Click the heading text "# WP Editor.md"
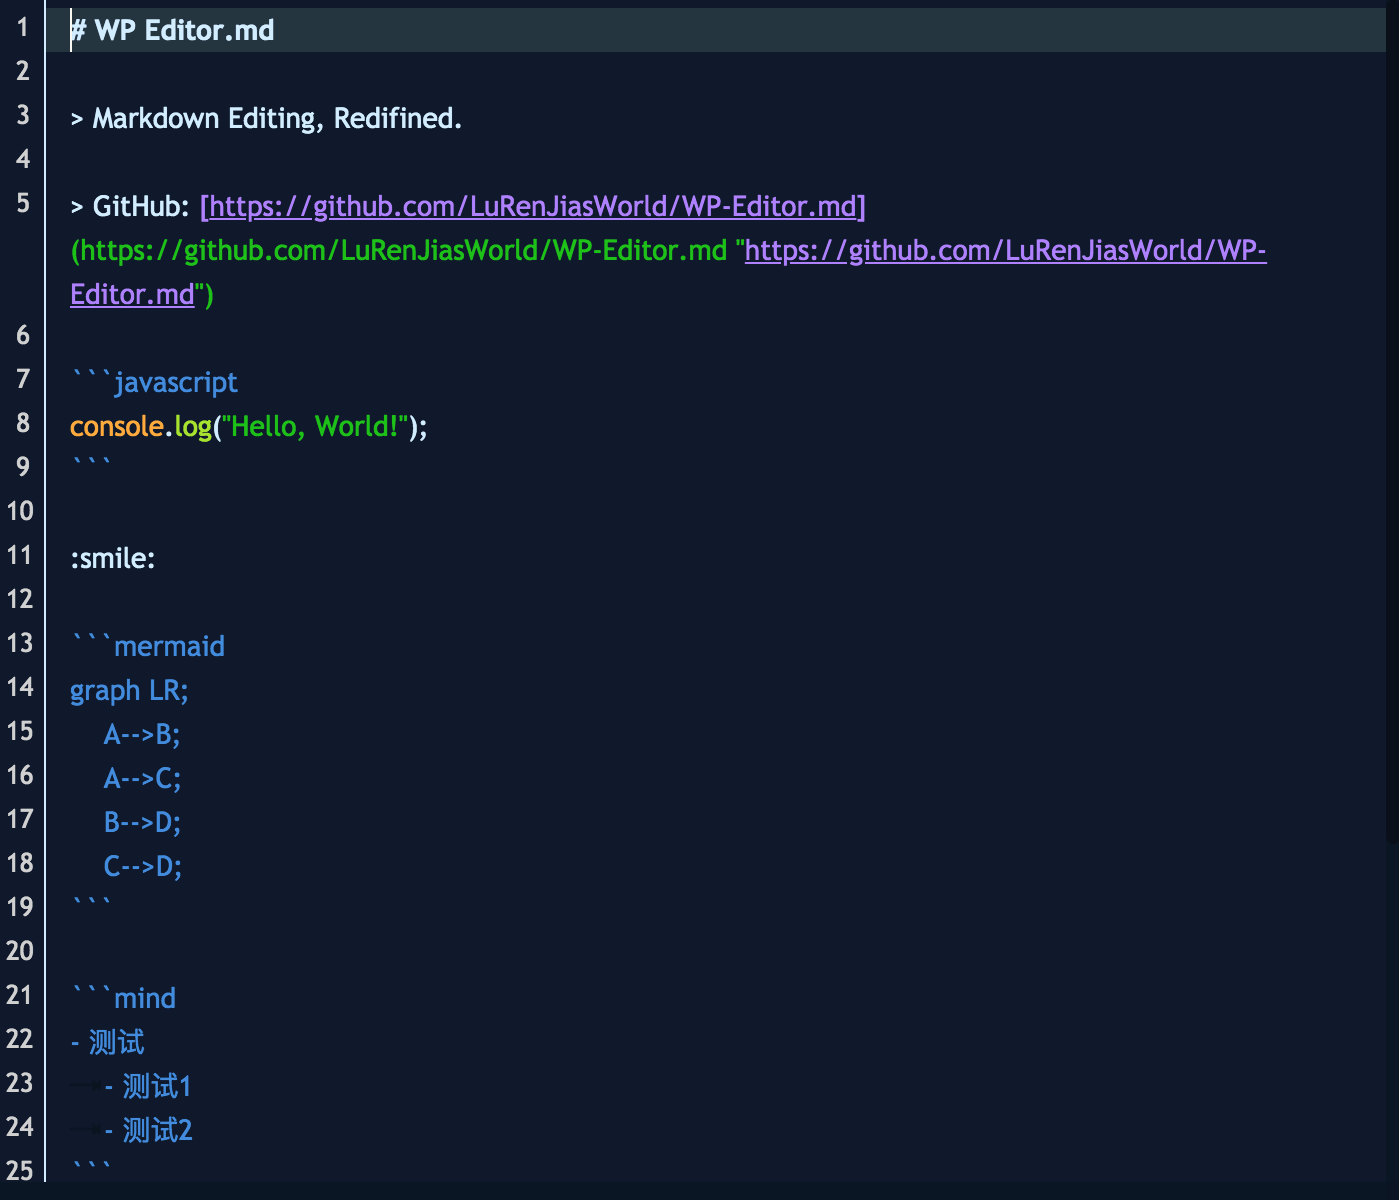Viewport: 1399px width, 1200px height. [172, 30]
